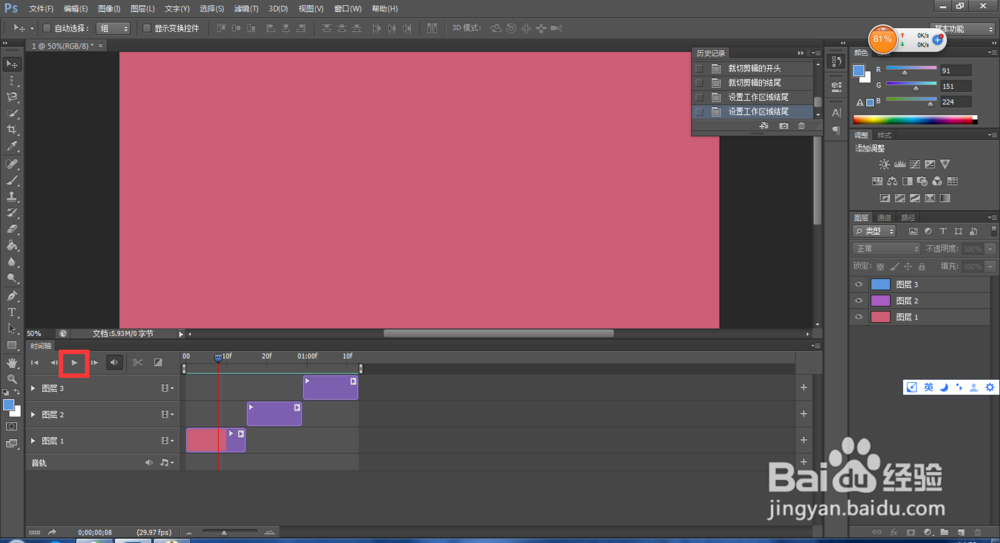Add a Levels adjustment

click(900, 164)
